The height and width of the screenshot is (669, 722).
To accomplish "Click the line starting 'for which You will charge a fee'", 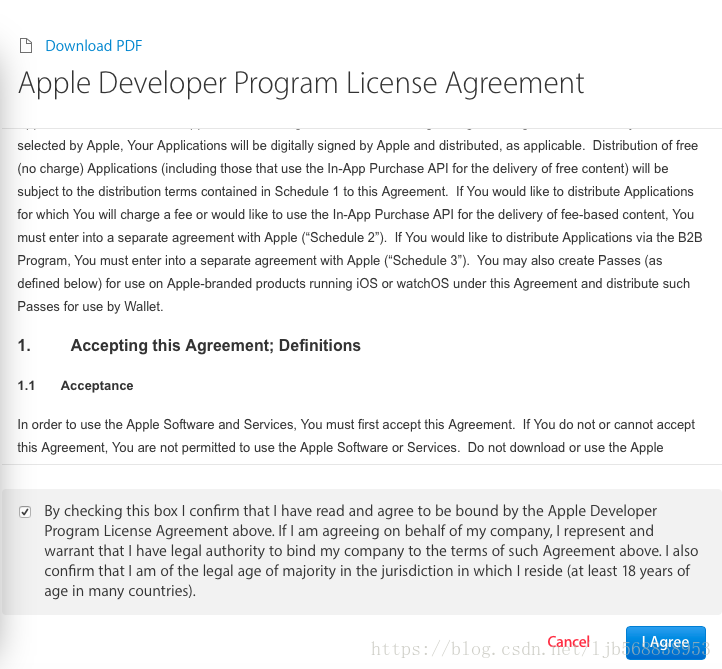I will [x=355, y=215].
